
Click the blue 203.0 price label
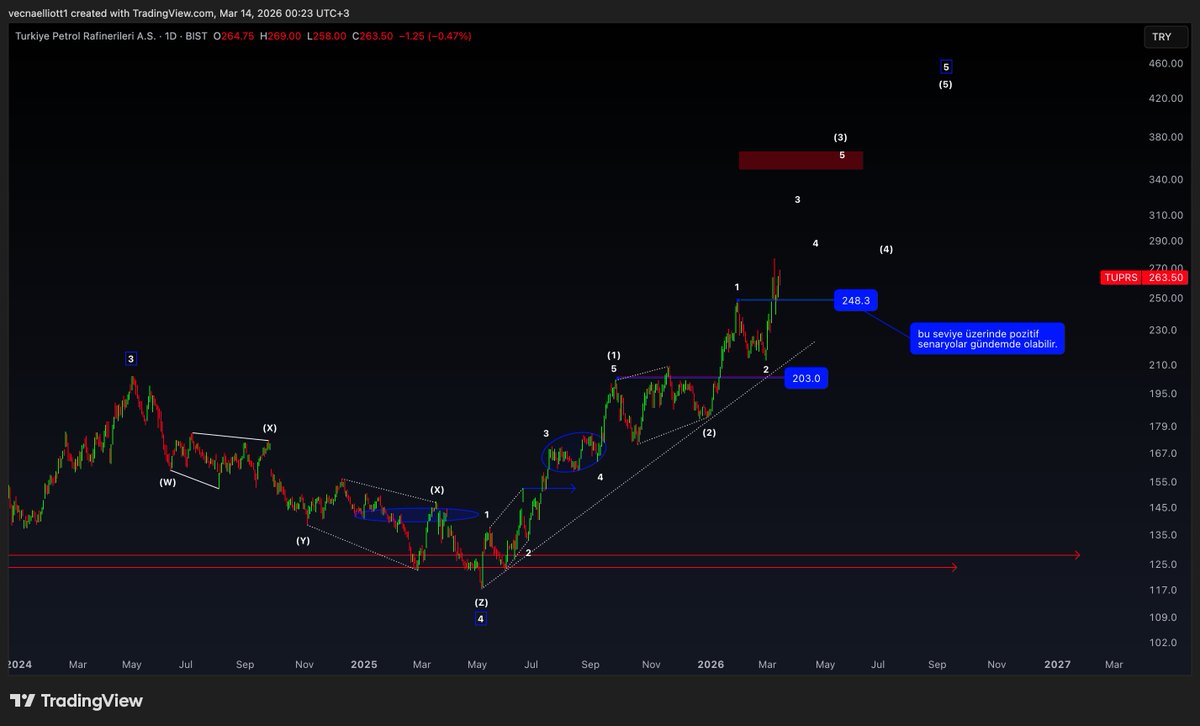pos(807,379)
